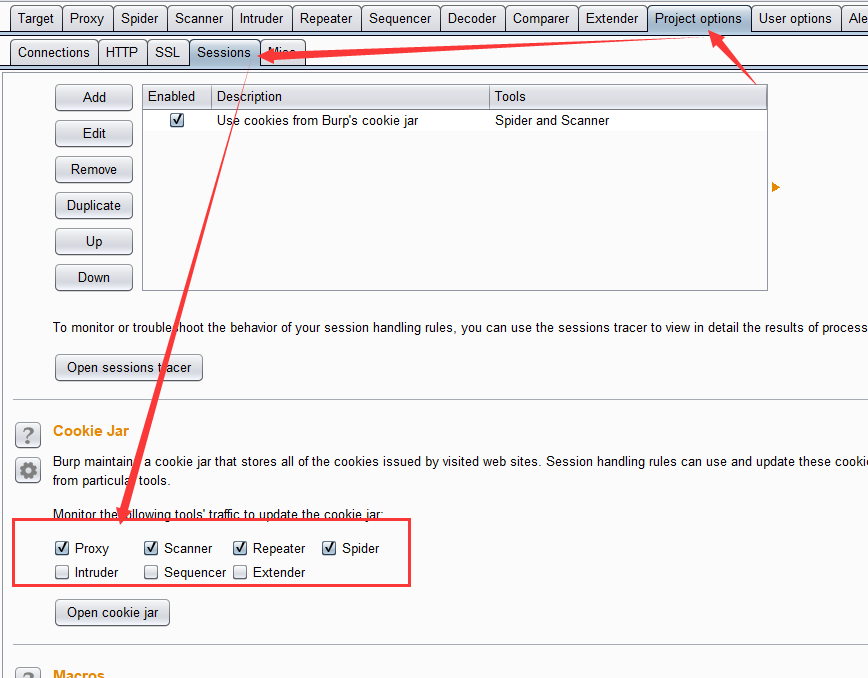
Task: Enable the Sequencer cookie jar checkbox
Action: (151, 572)
